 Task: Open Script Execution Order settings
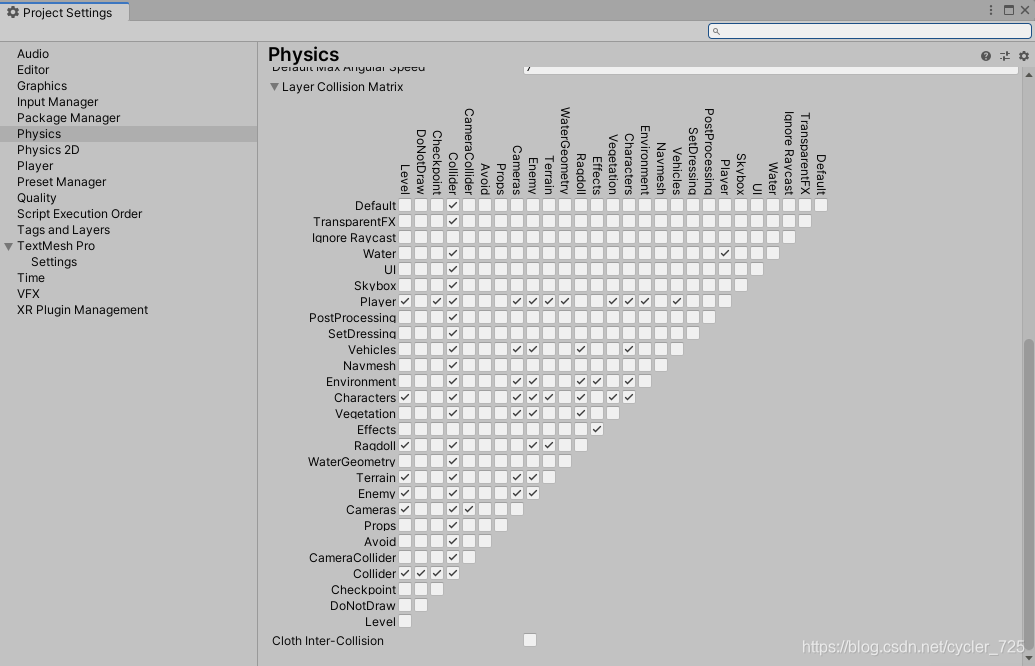click(79, 214)
